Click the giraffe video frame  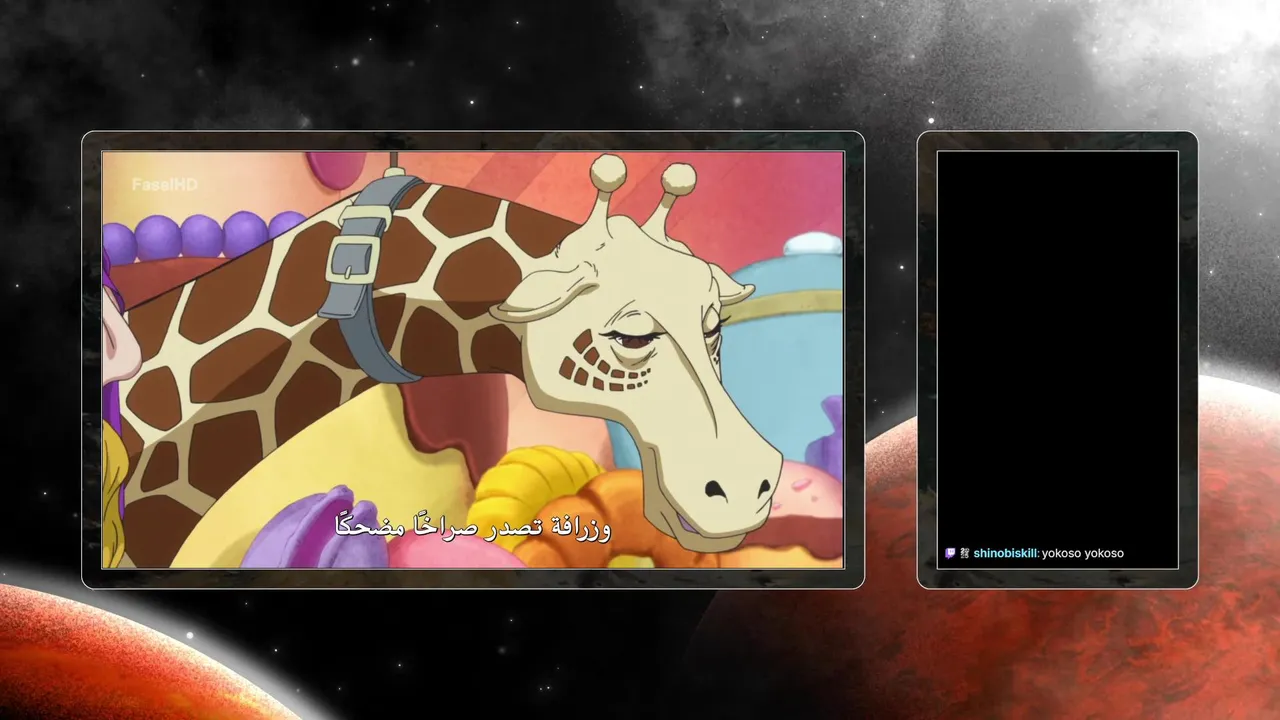(x=473, y=360)
